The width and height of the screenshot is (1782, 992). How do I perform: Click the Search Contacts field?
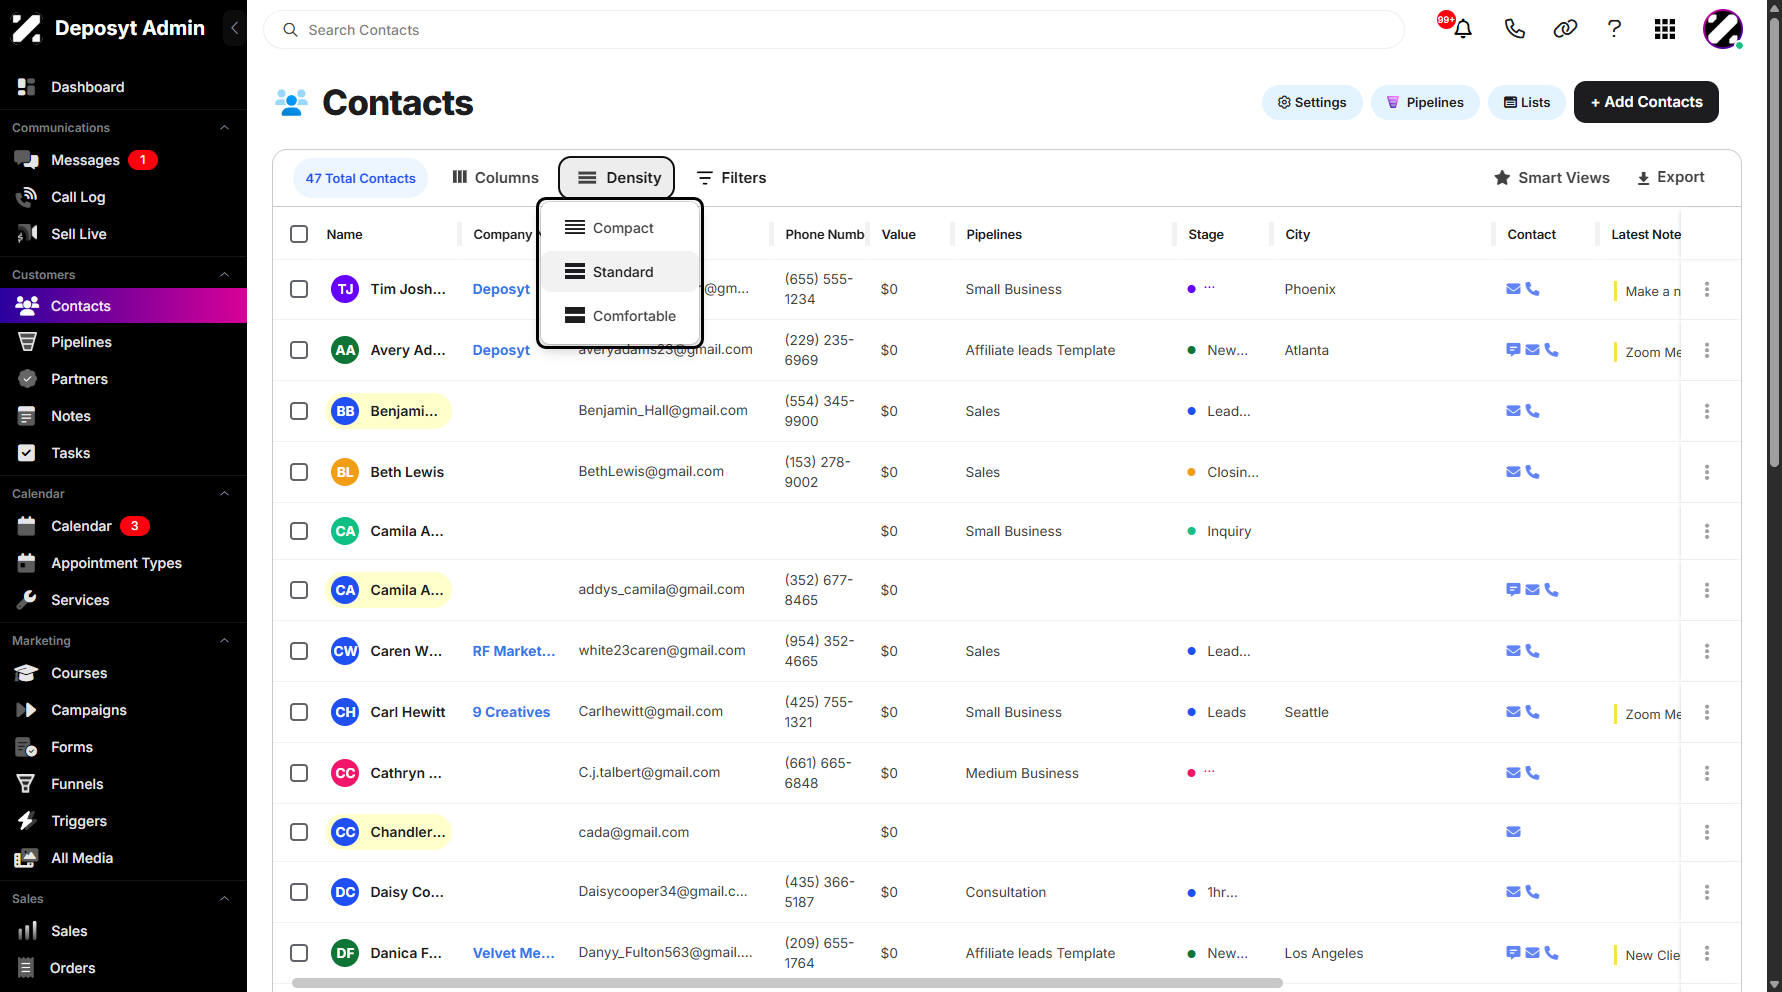pyautogui.click(x=834, y=30)
